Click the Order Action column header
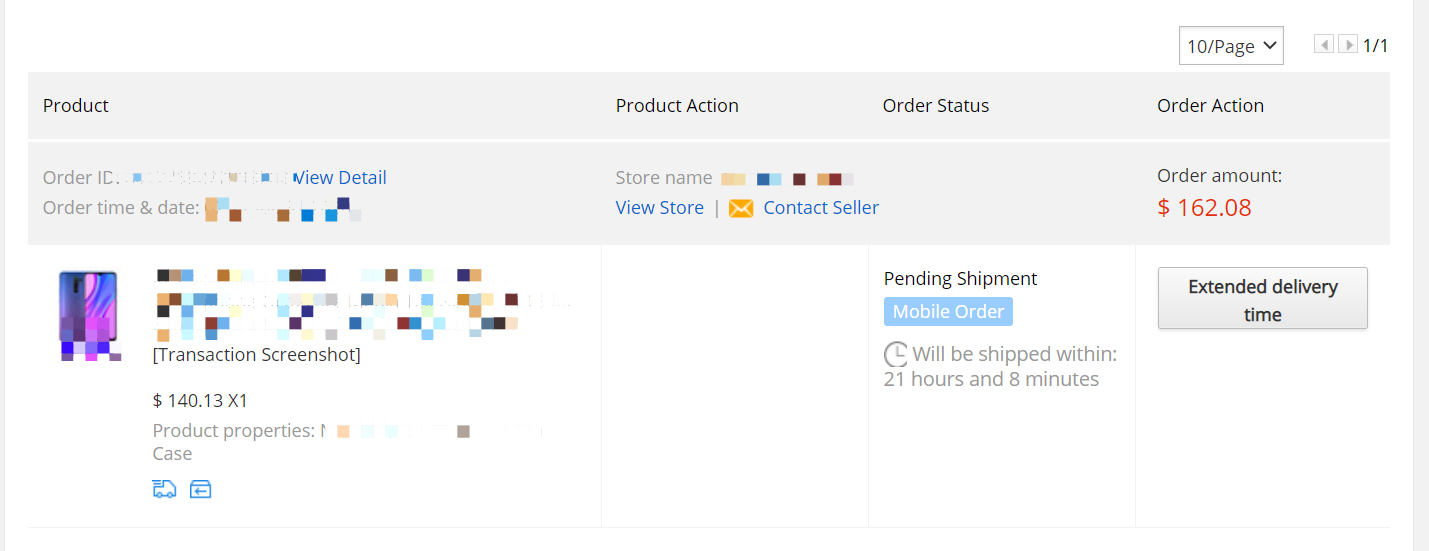The width and height of the screenshot is (1429, 551). [x=1210, y=106]
